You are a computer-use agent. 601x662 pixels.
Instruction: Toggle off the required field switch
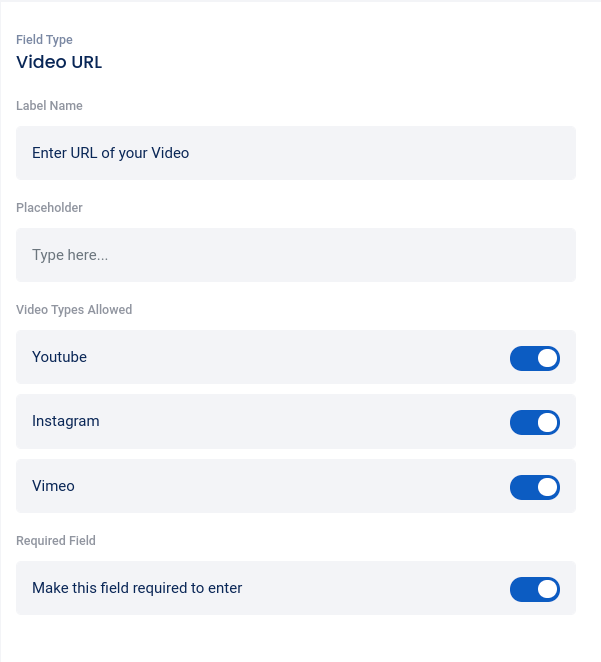click(534, 589)
